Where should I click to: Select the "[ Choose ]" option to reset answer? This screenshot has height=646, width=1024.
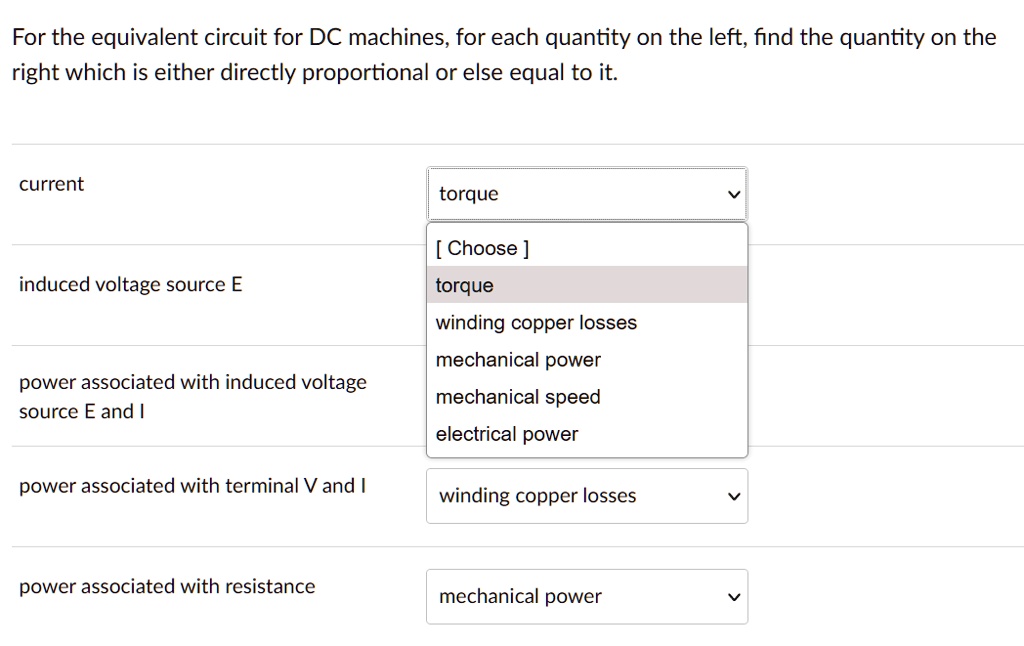coord(481,248)
